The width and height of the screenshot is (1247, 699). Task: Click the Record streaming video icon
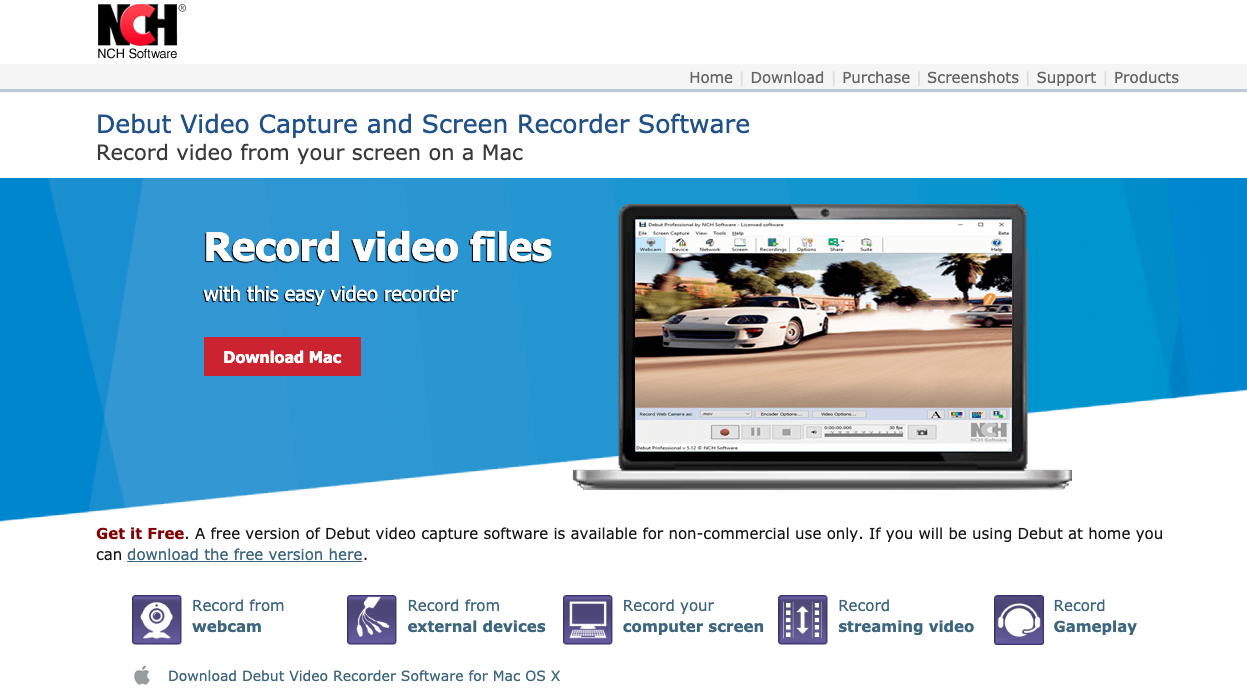point(803,619)
